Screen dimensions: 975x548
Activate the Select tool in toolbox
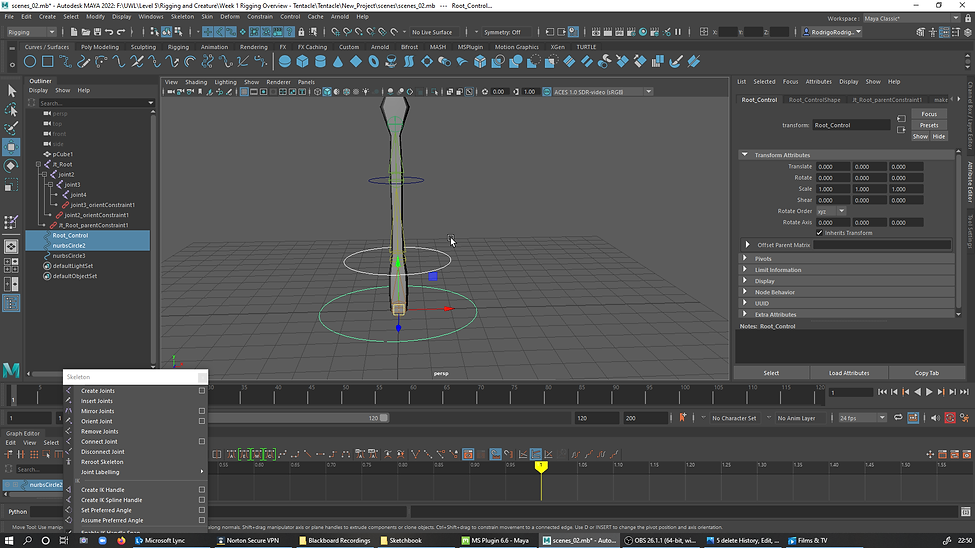tap(11, 91)
